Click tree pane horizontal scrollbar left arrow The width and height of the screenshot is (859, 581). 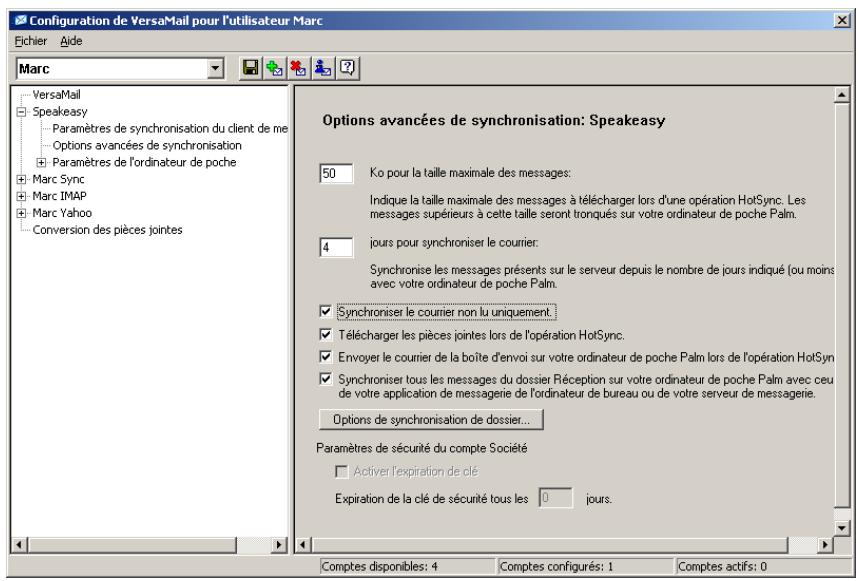(x=19, y=545)
